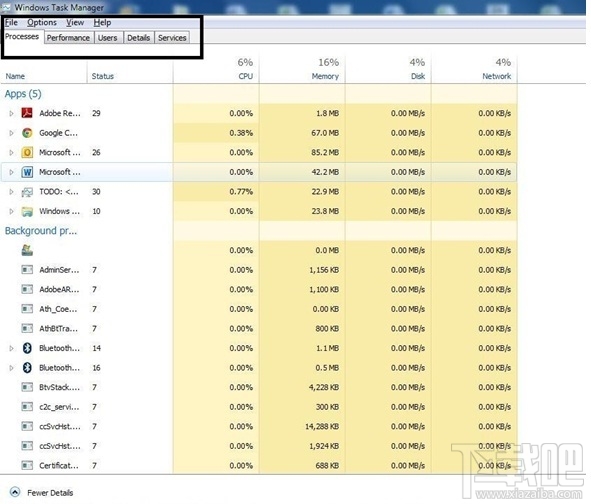Image resolution: width=591 pixels, height=504 pixels.
Task: Switch to the Services tab
Action: tap(172, 38)
